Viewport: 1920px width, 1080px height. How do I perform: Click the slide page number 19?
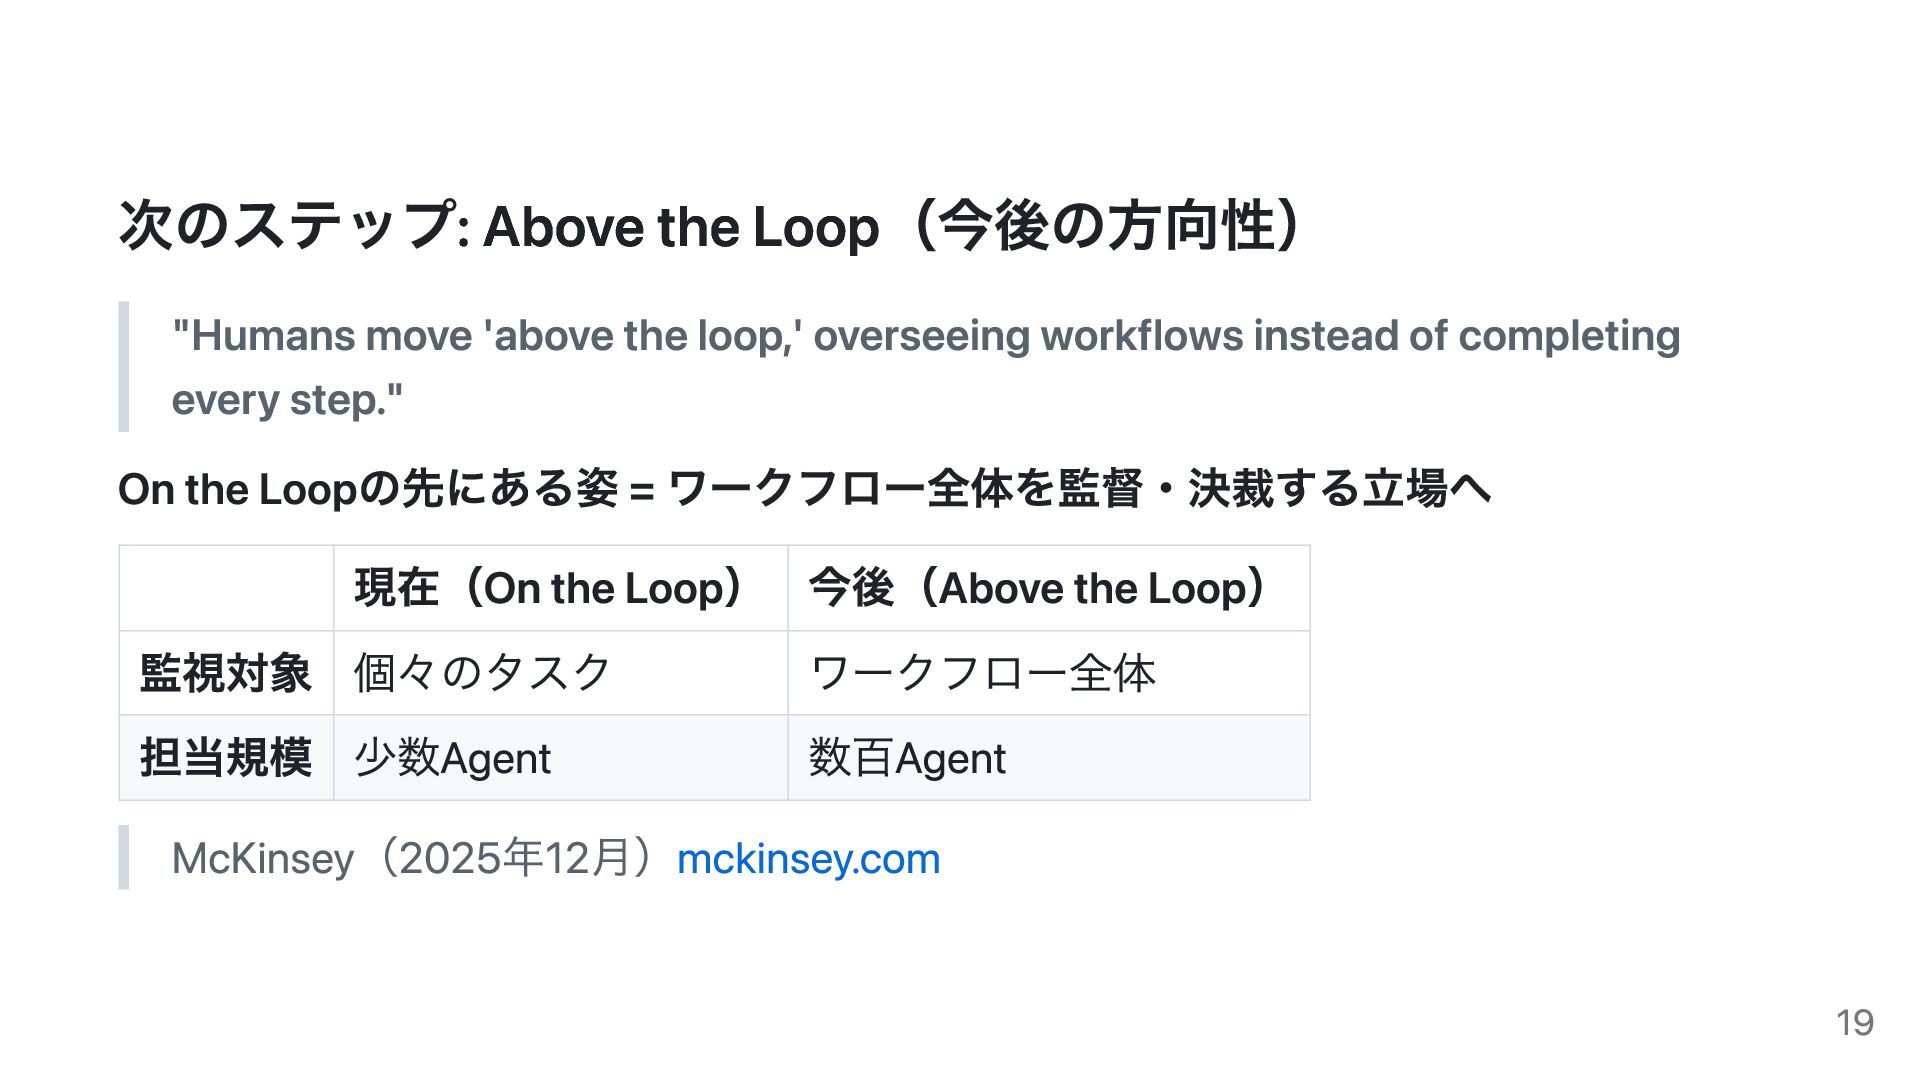click(x=1854, y=1023)
